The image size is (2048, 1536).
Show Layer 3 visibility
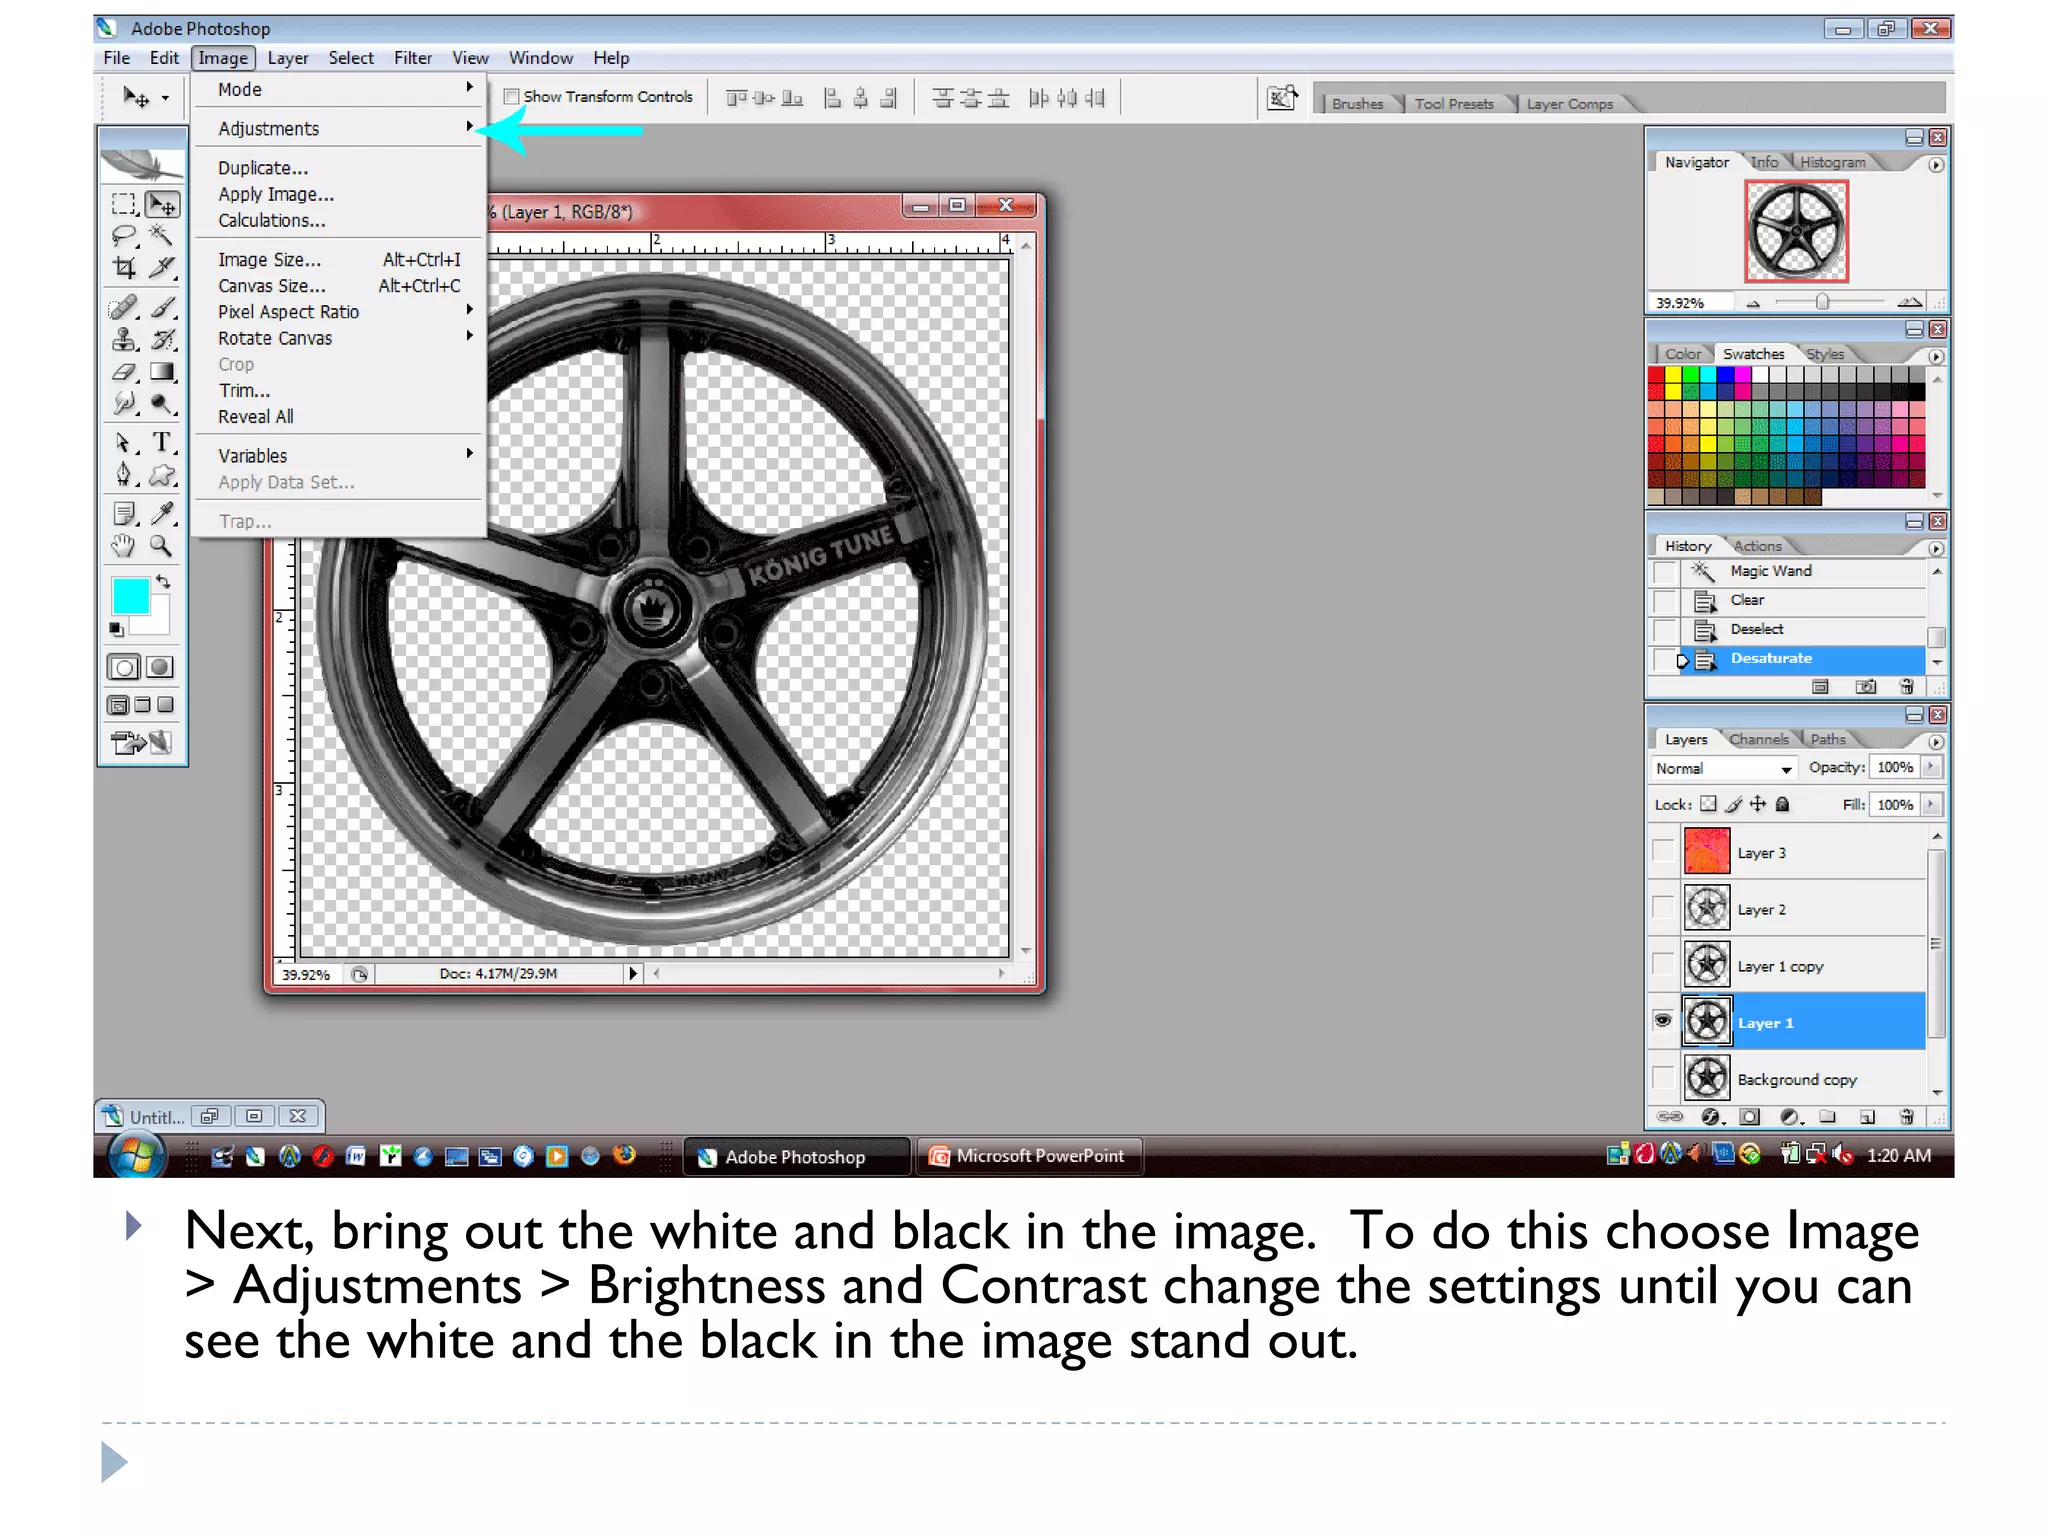coord(1663,852)
